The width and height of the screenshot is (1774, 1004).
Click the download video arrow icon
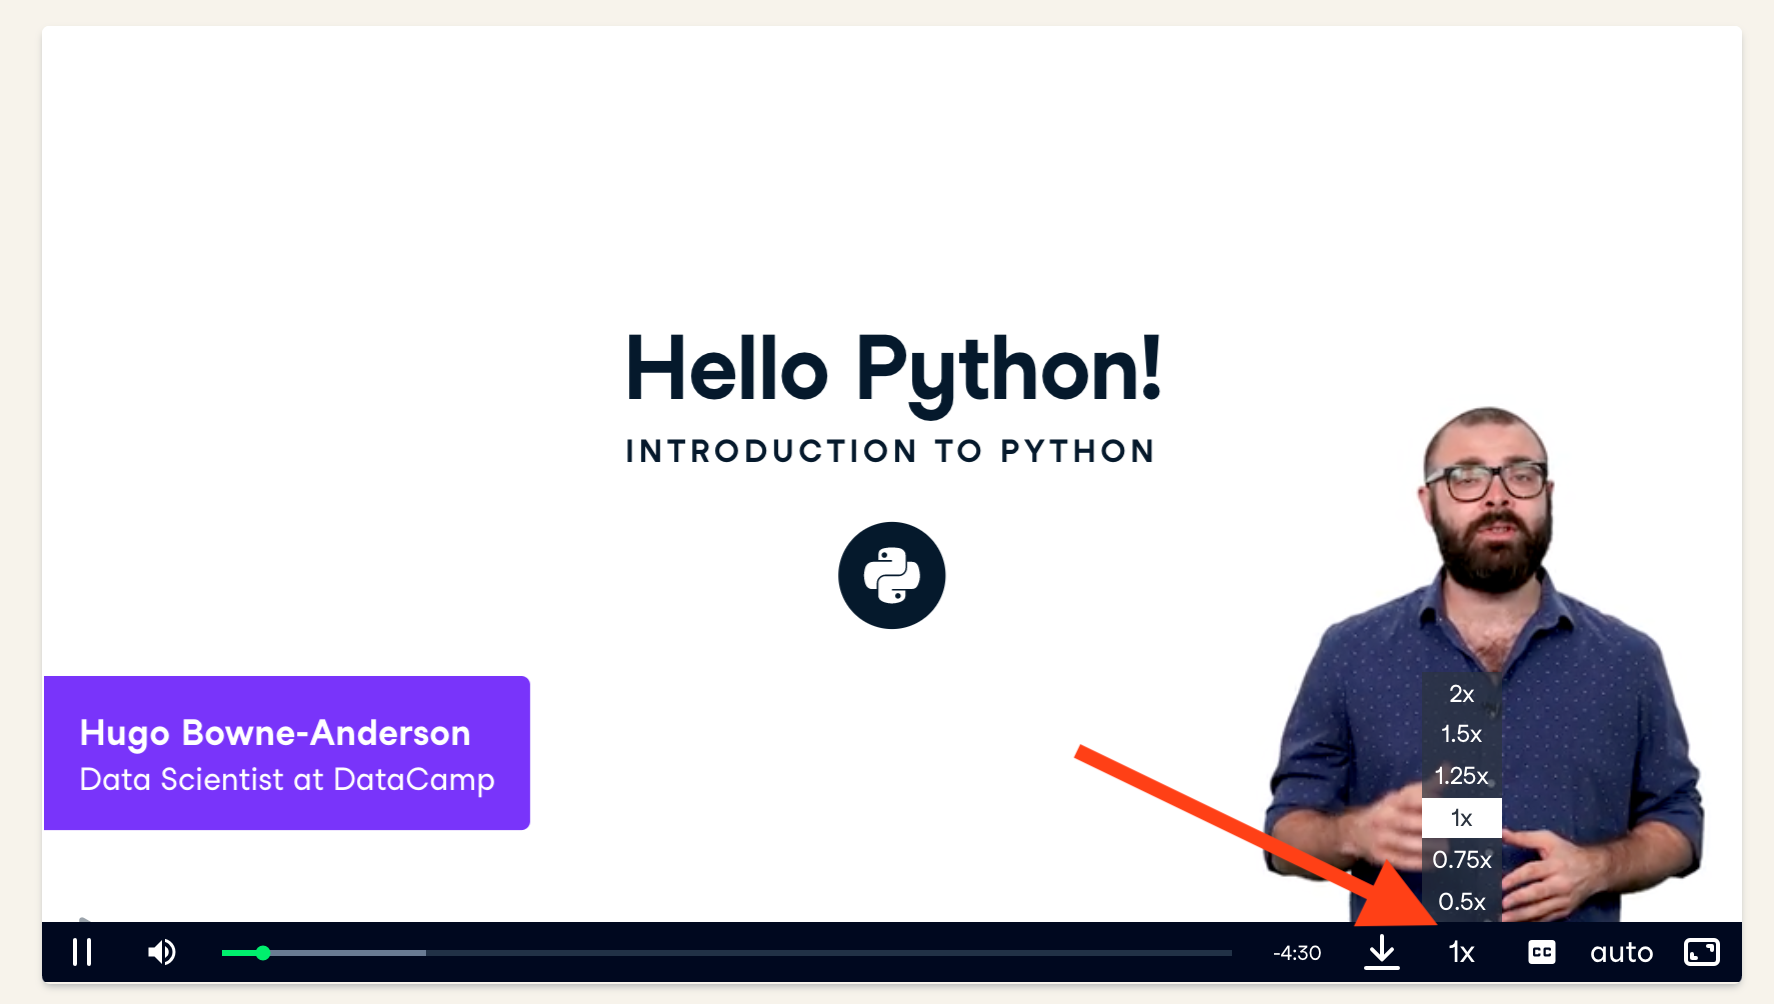[1382, 952]
